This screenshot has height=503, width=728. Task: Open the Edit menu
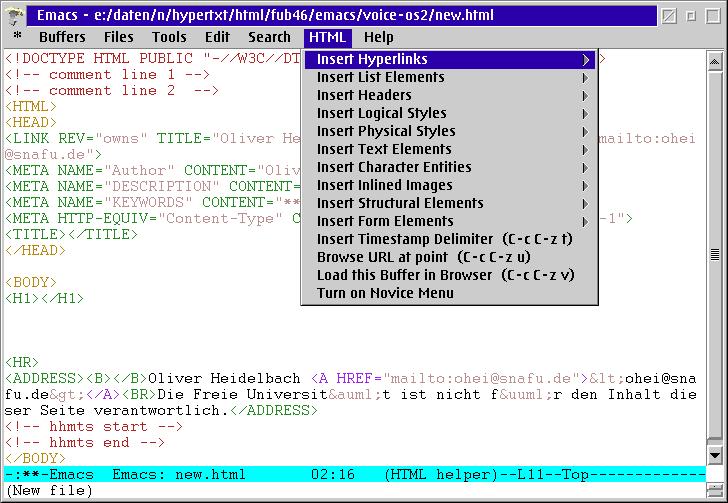pos(217,37)
